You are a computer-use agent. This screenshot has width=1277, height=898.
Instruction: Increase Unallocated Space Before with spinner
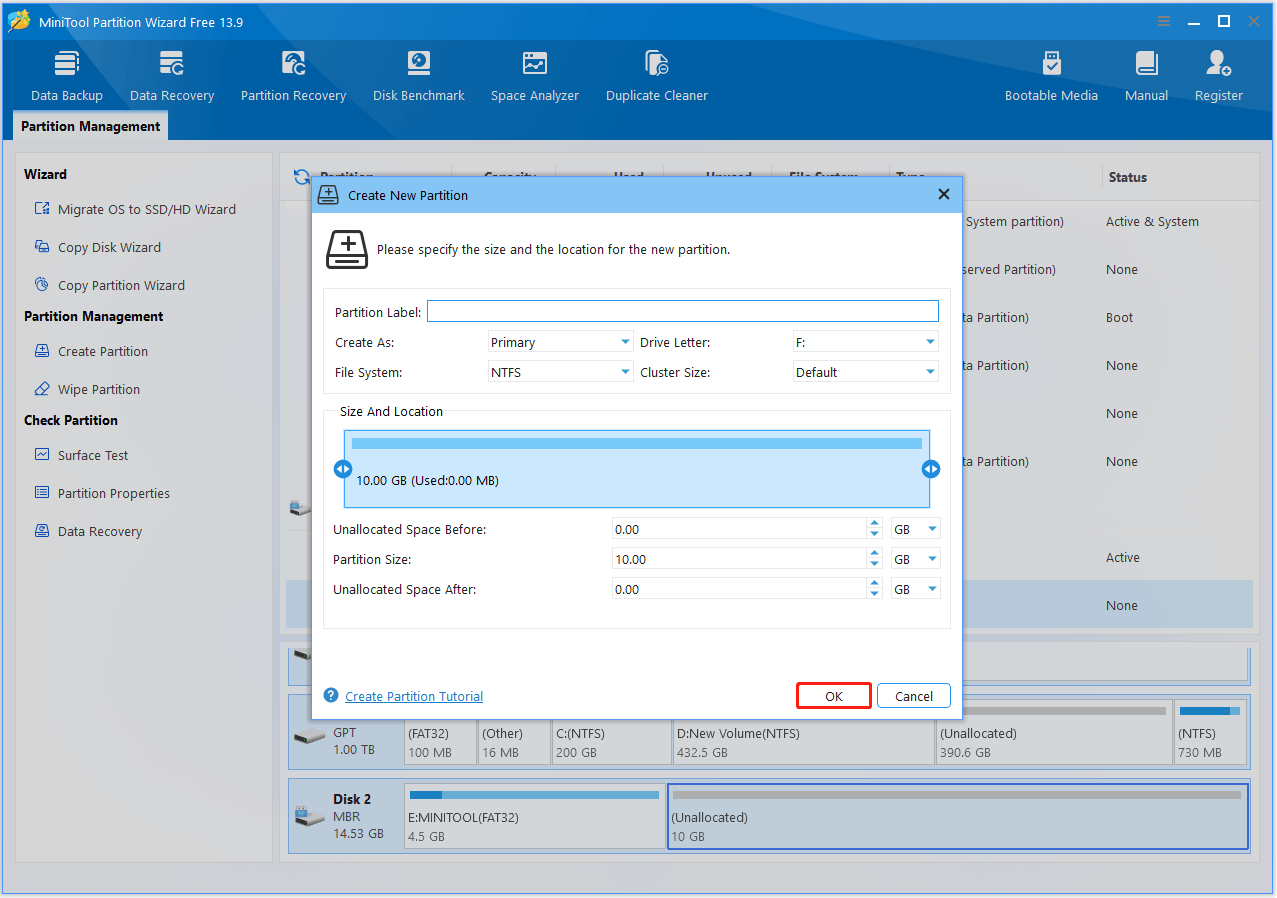pyautogui.click(x=875, y=523)
